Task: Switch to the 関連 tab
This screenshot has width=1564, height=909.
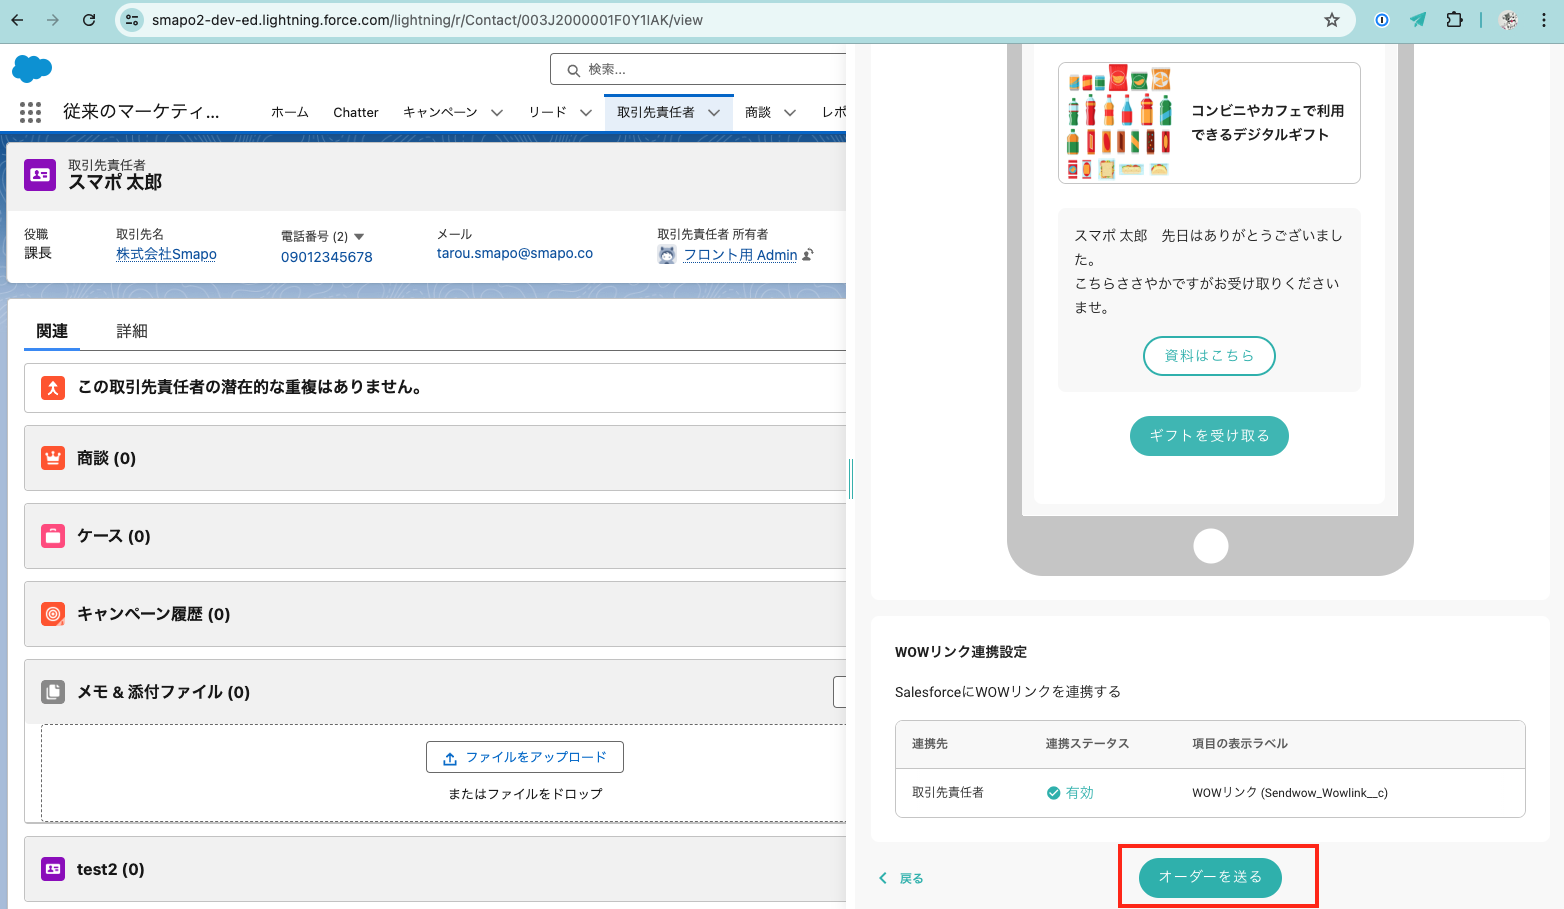Action: (52, 331)
